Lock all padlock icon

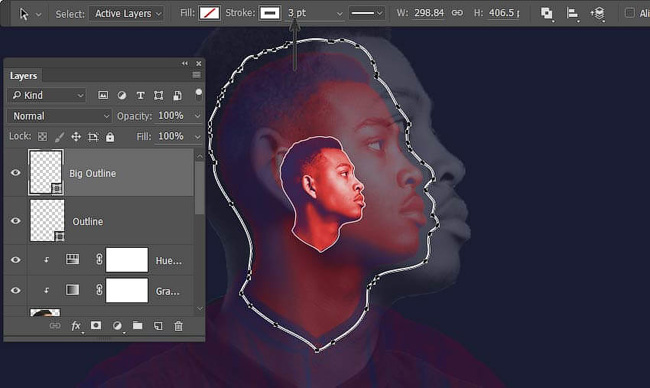click(x=110, y=137)
